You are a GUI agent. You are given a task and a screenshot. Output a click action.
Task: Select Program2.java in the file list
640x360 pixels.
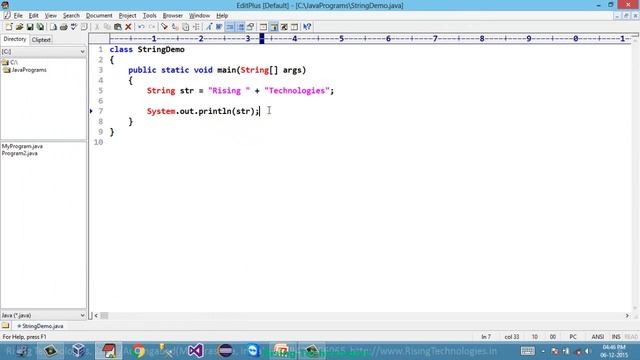click(x=20, y=153)
